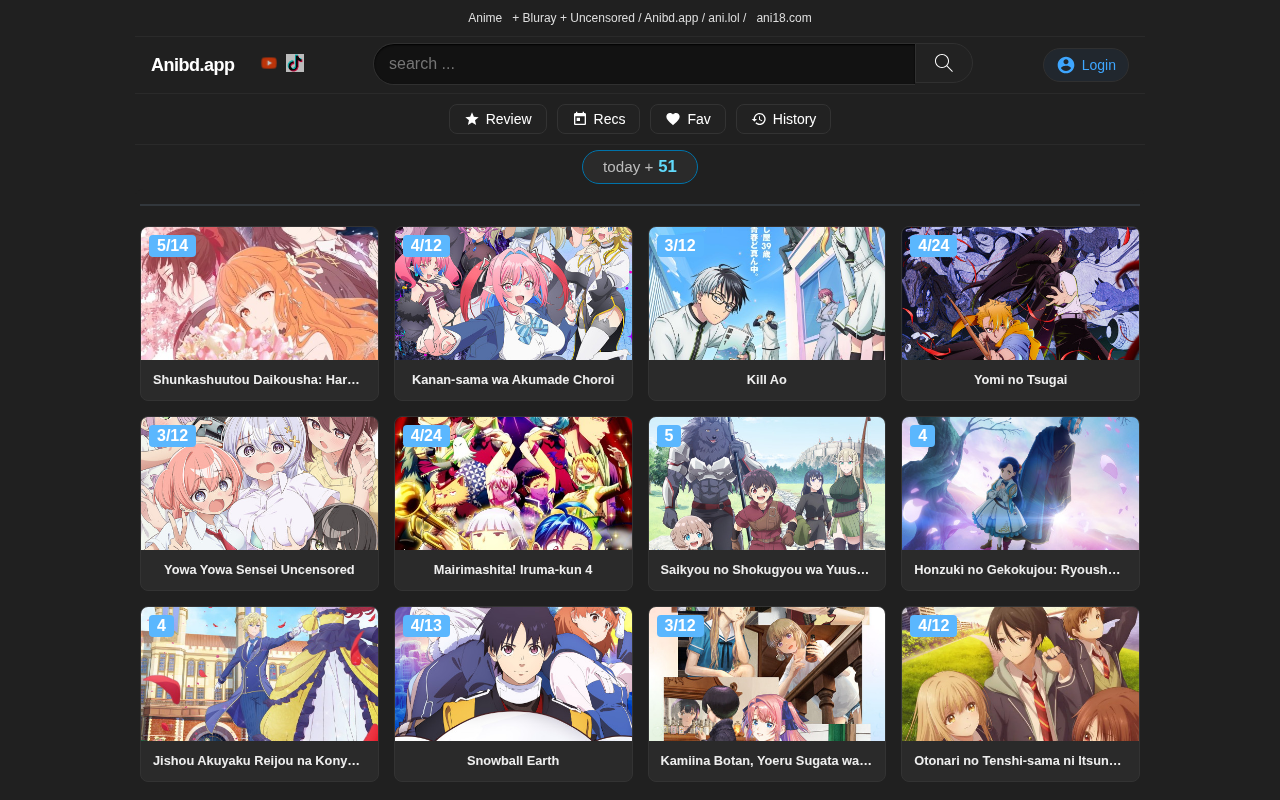Click the 3/12 badge on Kamiina Botan
Viewport: 1280px width, 800px height.
[x=680, y=626]
